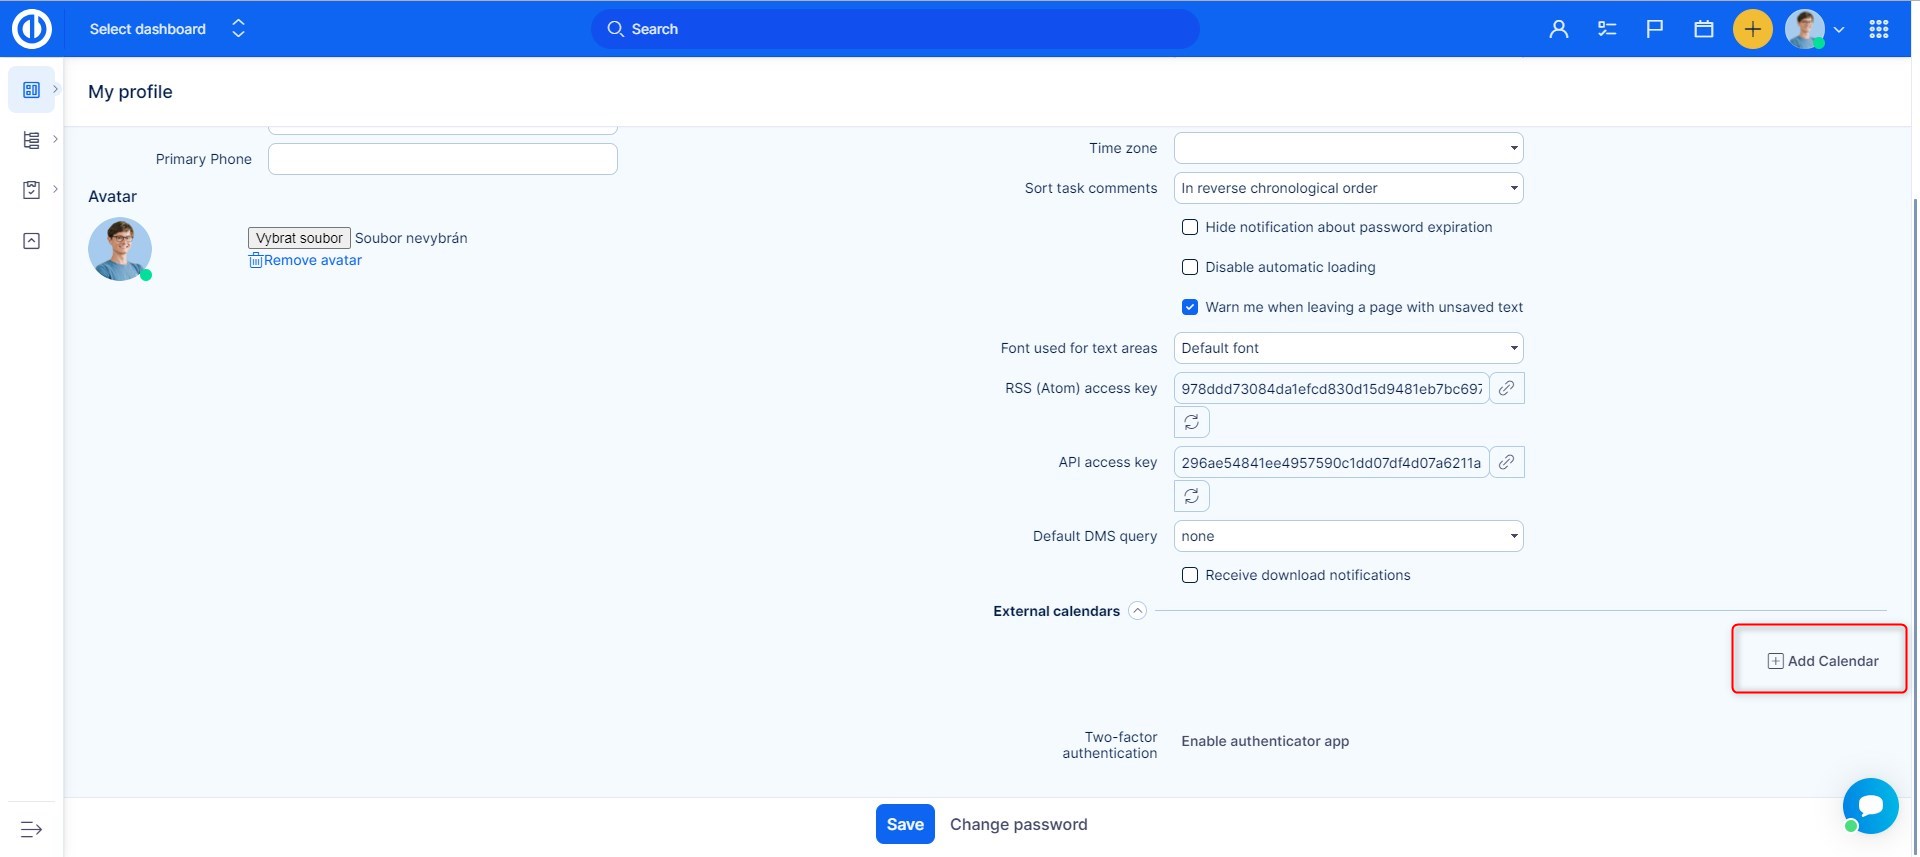
Task: Click the Primary Phone input field
Action: (442, 159)
